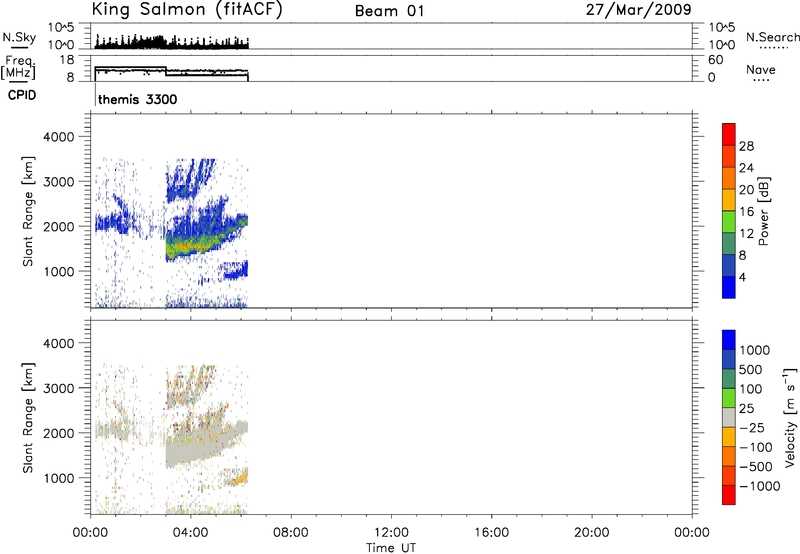Click the "16" label on power colorbar
This screenshot has width=800, height=554.
pyautogui.click(x=746, y=212)
